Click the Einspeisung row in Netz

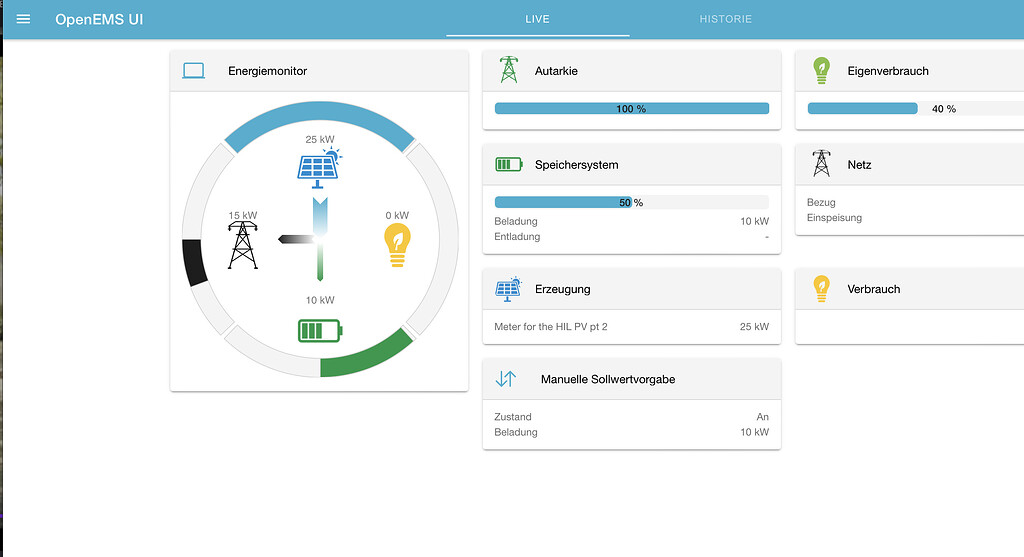coord(915,217)
